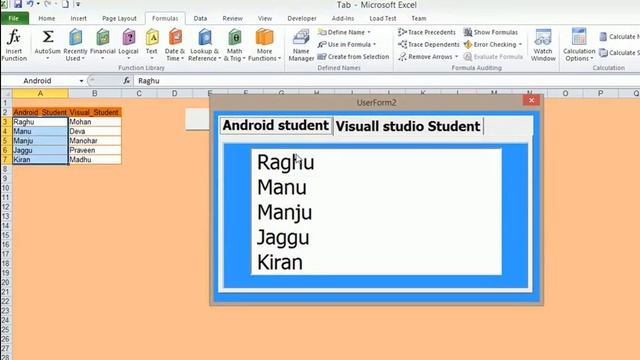640x360 pixels.
Task: Click Evaluate Formula
Action: (493, 56)
